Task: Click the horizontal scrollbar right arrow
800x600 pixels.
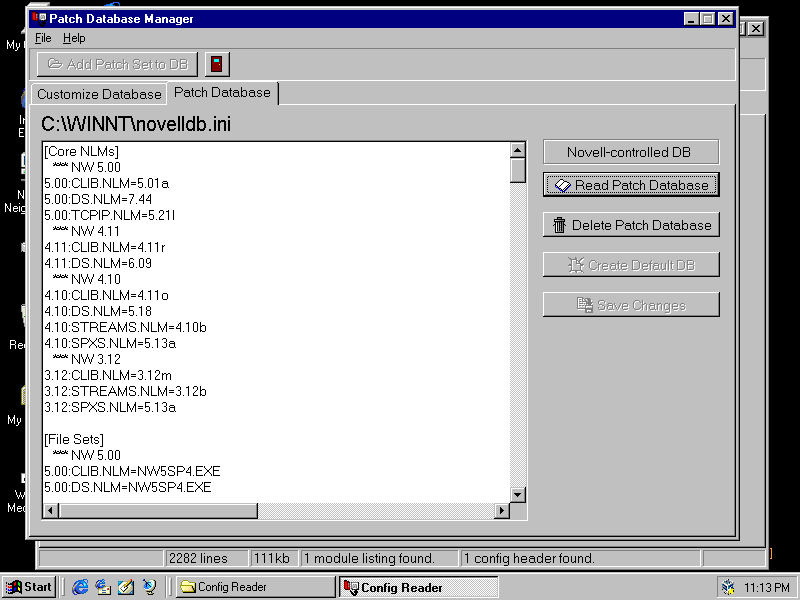Action: tap(502, 511)
